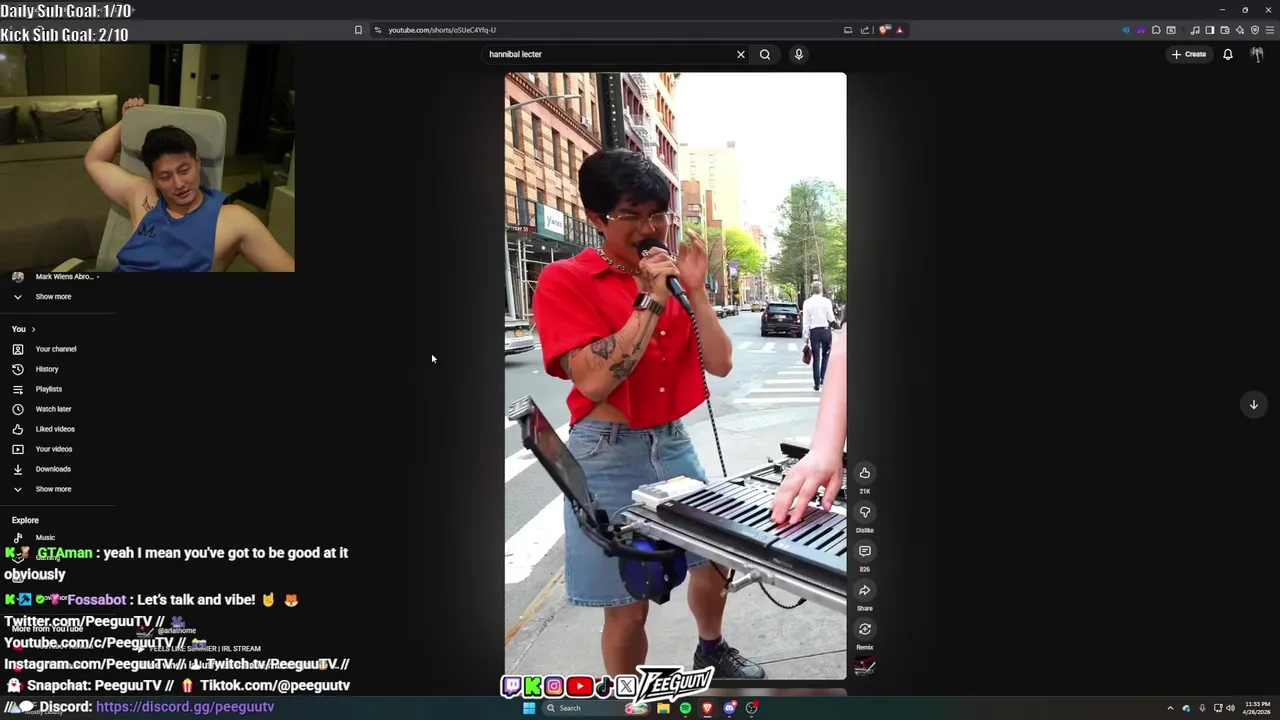Open Discord from the taskbar

tap(730, 708)
